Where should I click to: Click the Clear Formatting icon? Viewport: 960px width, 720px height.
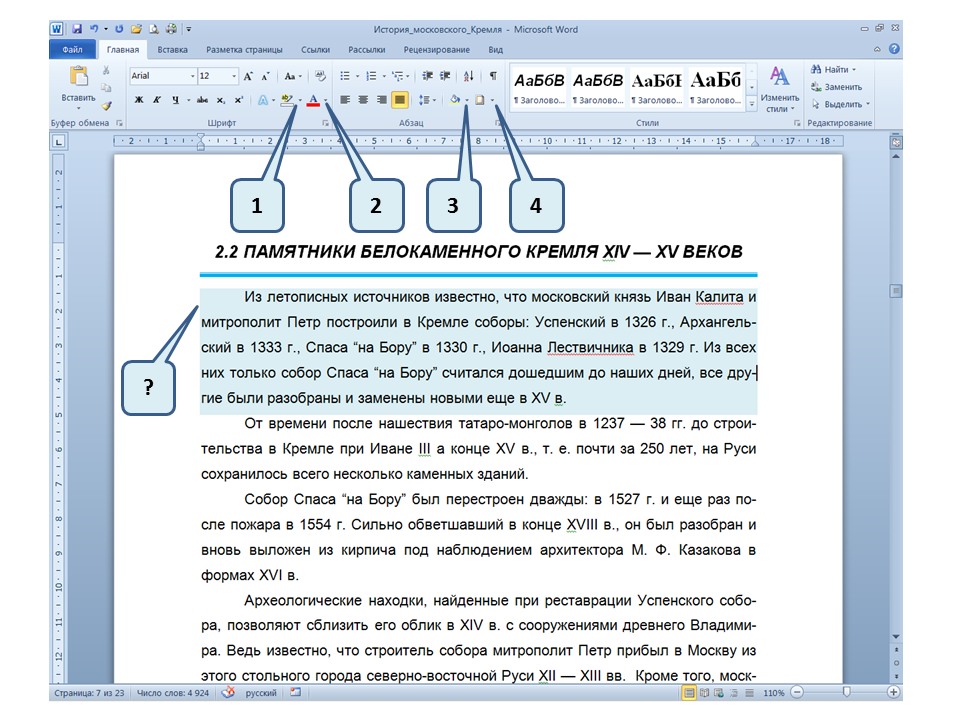(x=321, y=76)
